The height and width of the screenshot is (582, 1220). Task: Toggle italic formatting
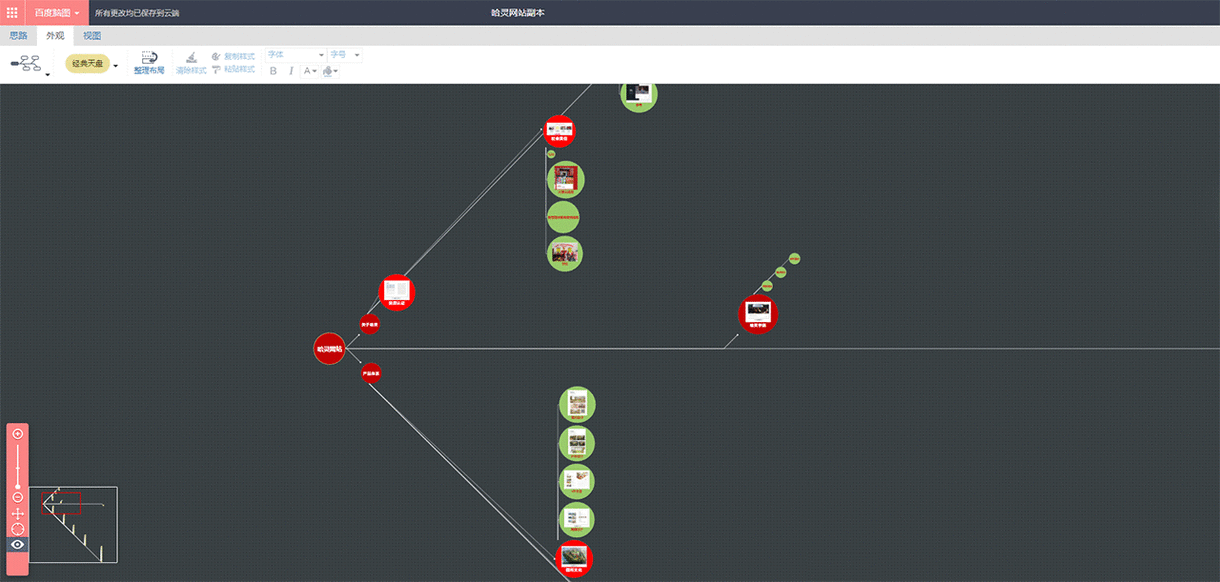291,71
